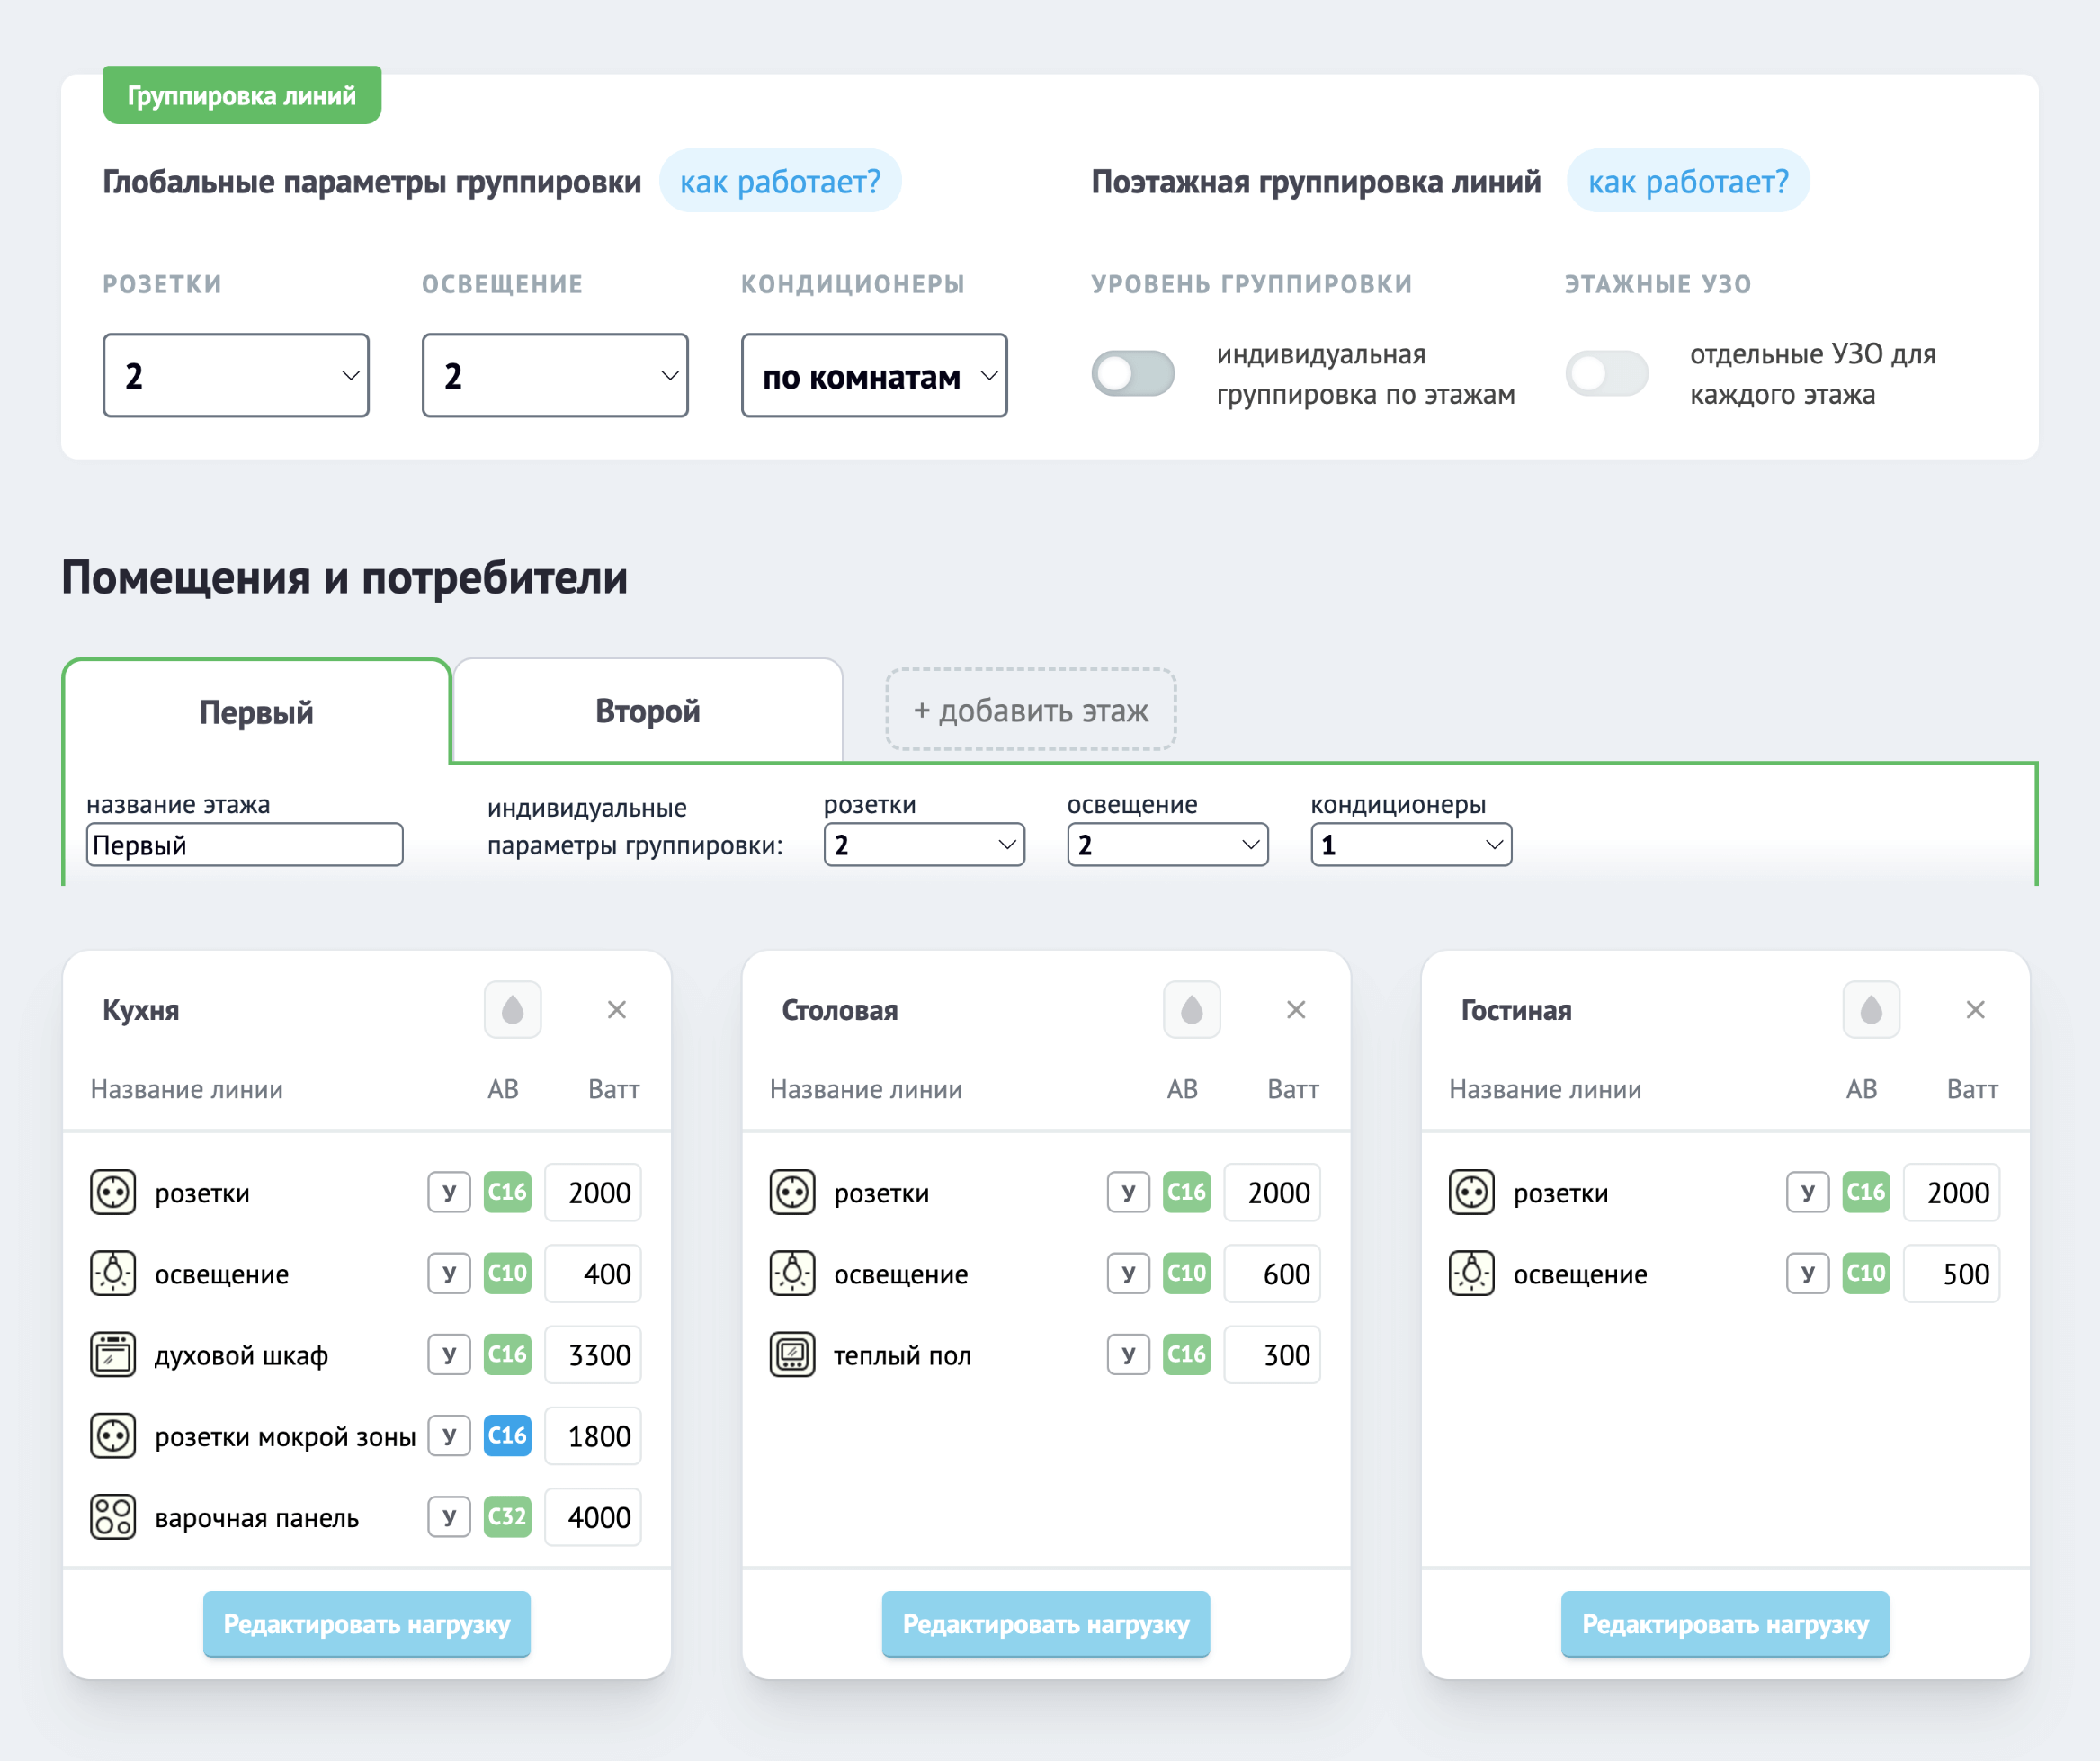
Task: Edit load for Гостиная room
Action: pos(1725,1624)
